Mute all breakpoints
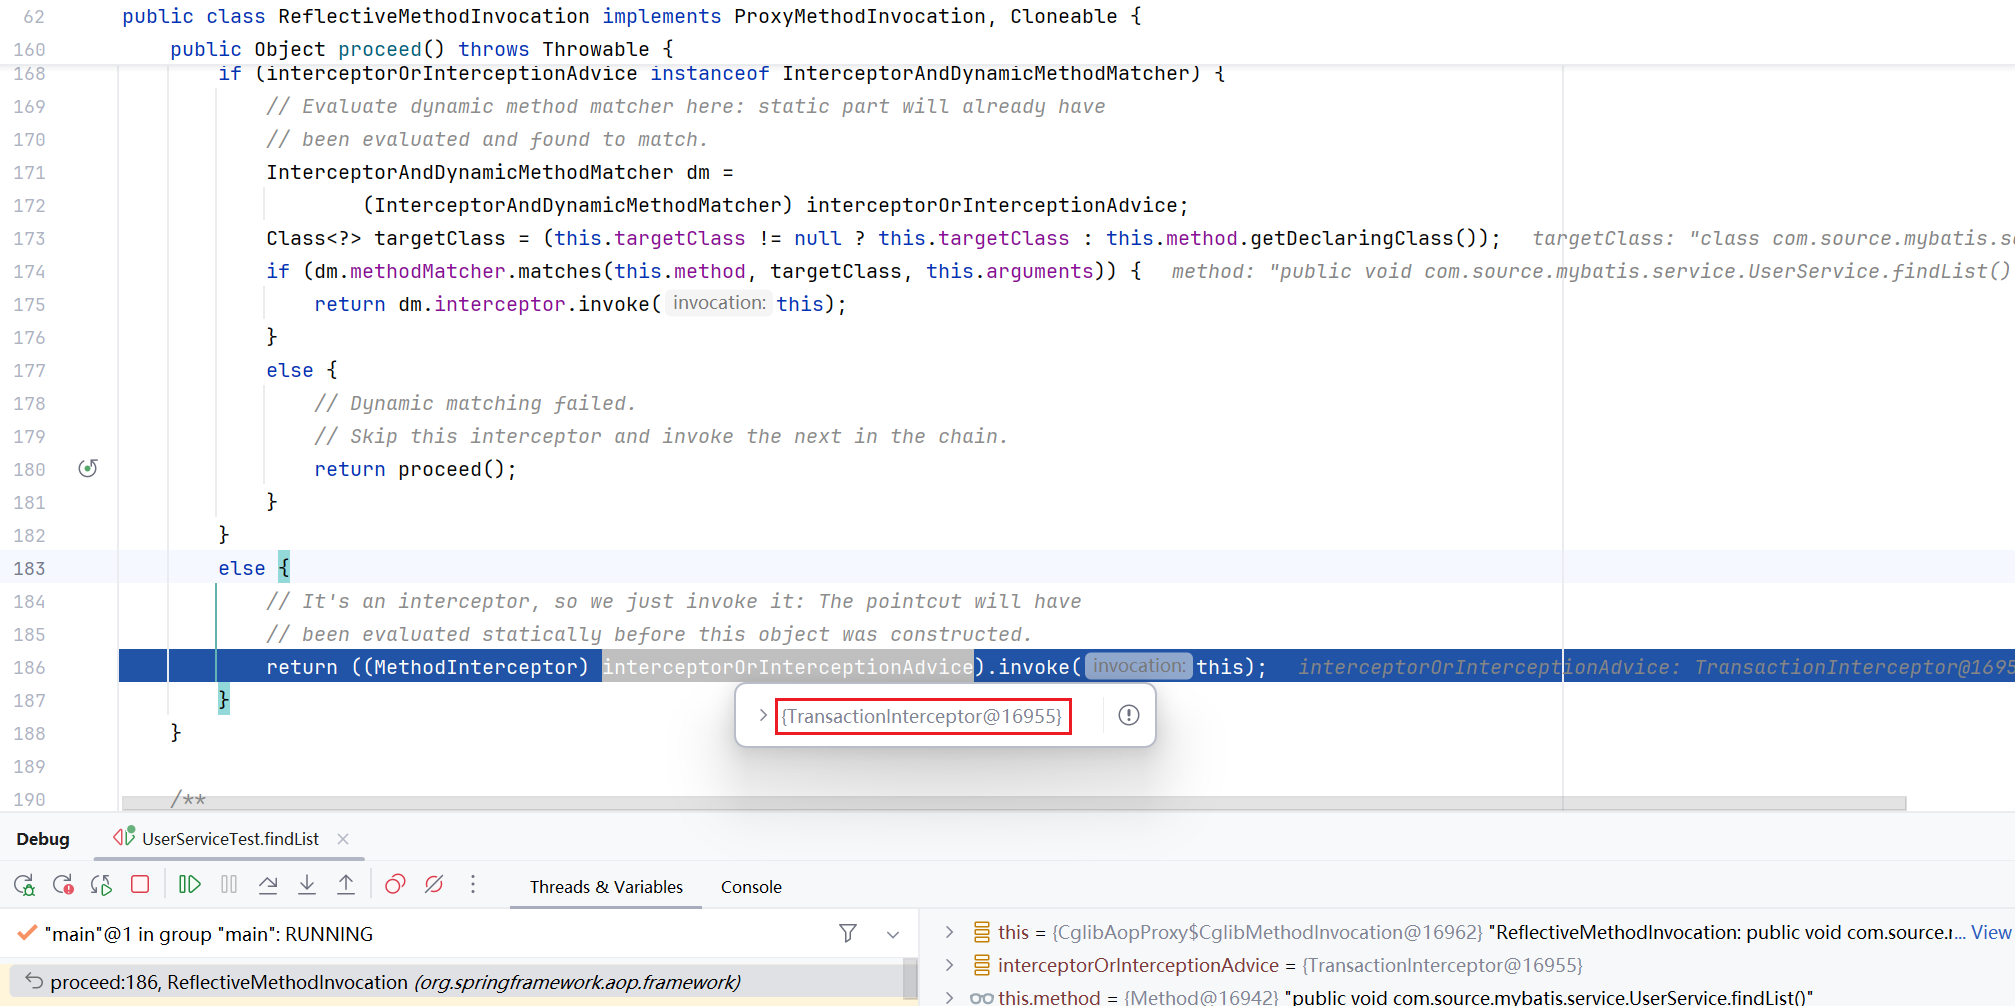Image resolution: width=2015 pixels, height=1006 pixels. click(x=434, y=885)
